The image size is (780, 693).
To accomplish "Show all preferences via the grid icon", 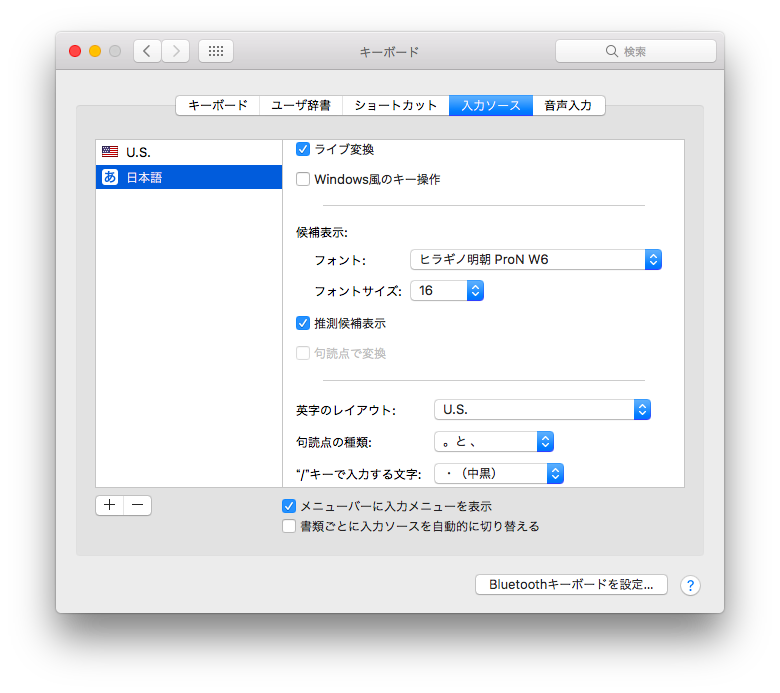I will click(x=216, y=51).
